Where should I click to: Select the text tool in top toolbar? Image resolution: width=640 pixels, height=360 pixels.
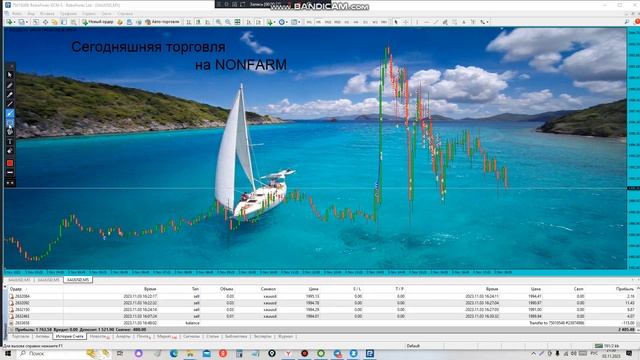(x=464, y=22)
